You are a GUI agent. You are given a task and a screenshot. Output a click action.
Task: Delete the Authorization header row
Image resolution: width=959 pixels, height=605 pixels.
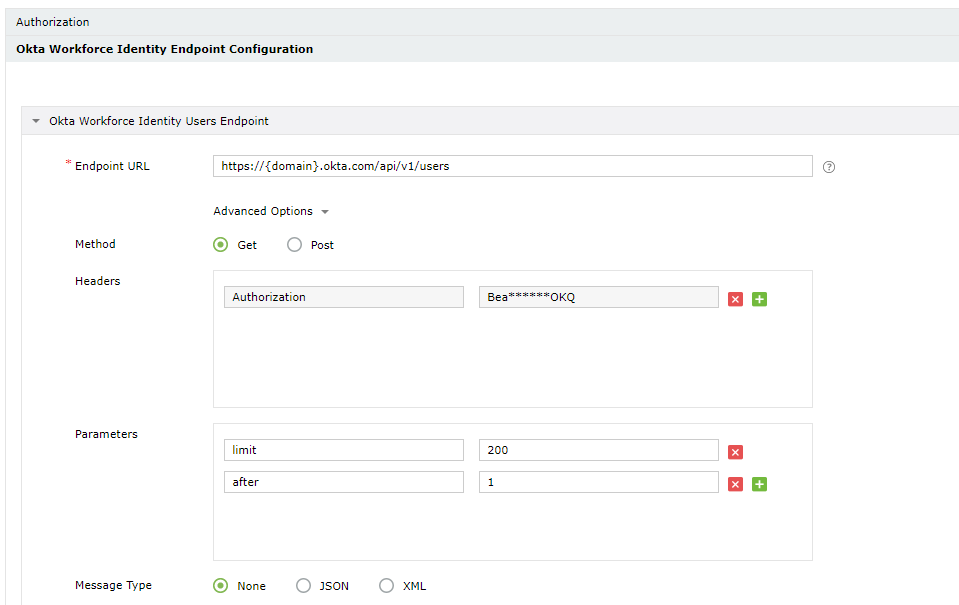(x=736, y=299)
